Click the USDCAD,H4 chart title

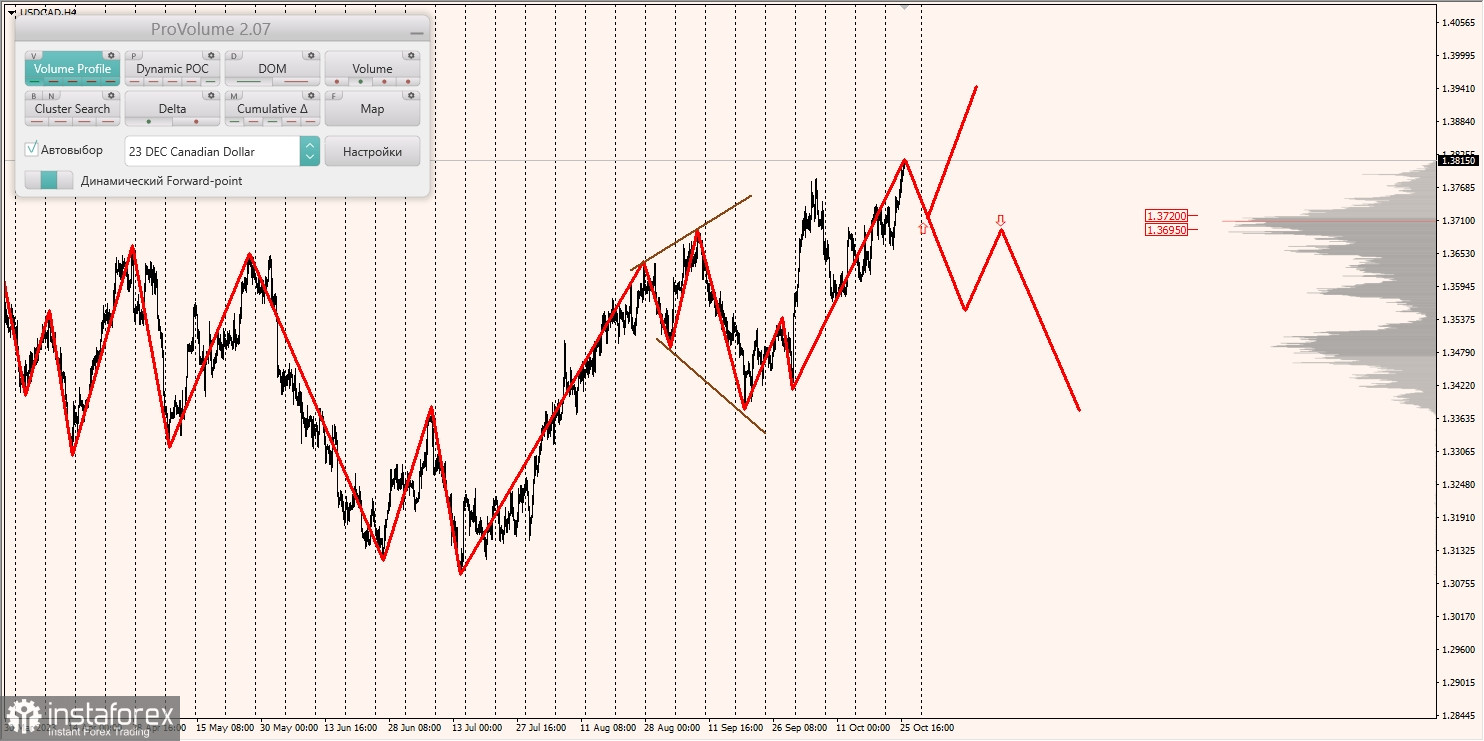[49, 12]
